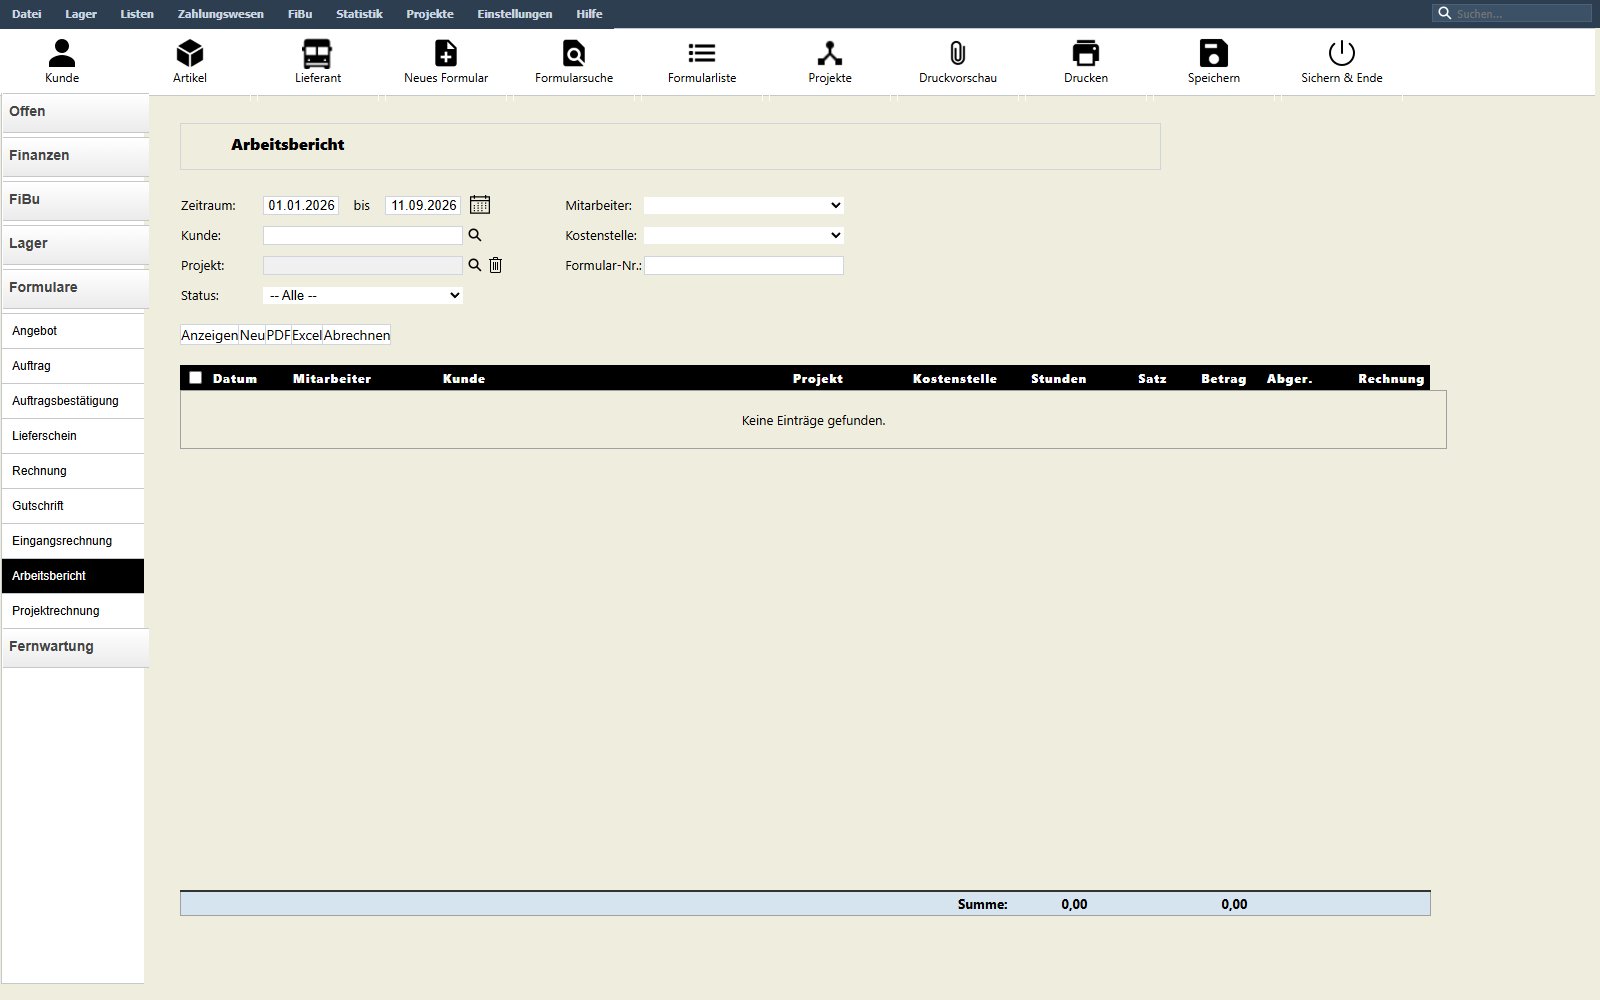1600x1000 pixels.
Task: Open the Kostenstelle dropdown
Action: [744, 235]
